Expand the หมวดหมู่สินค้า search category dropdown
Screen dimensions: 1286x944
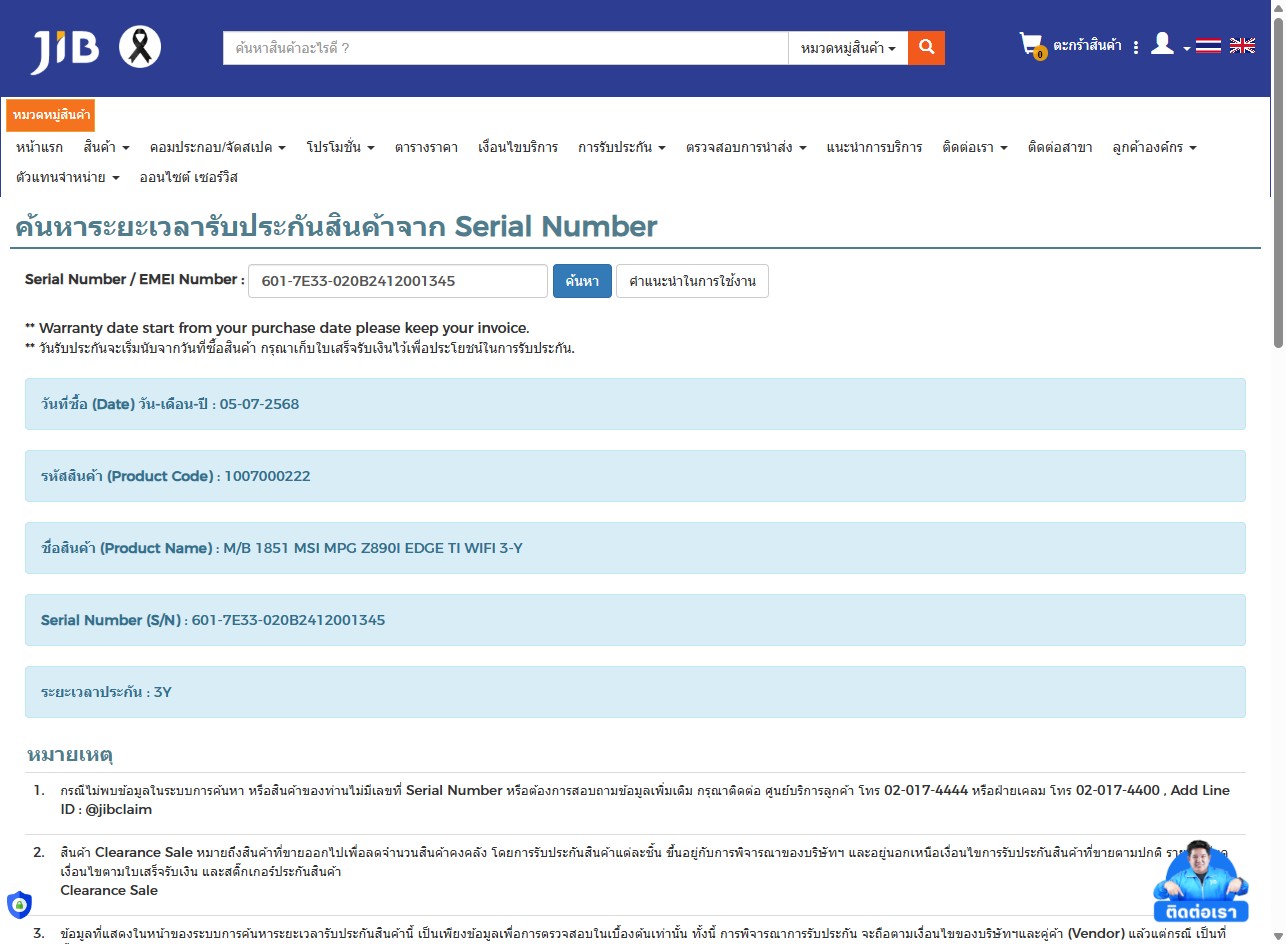point(848,48)
